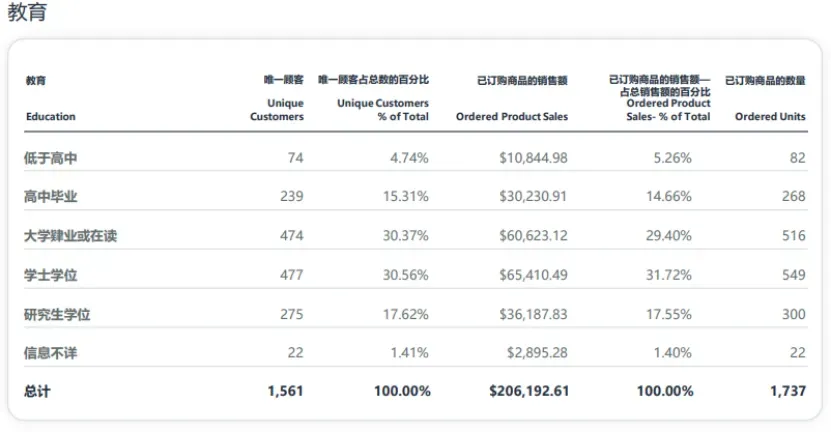Click the total ordered units 1,737

tap(788, 391)
